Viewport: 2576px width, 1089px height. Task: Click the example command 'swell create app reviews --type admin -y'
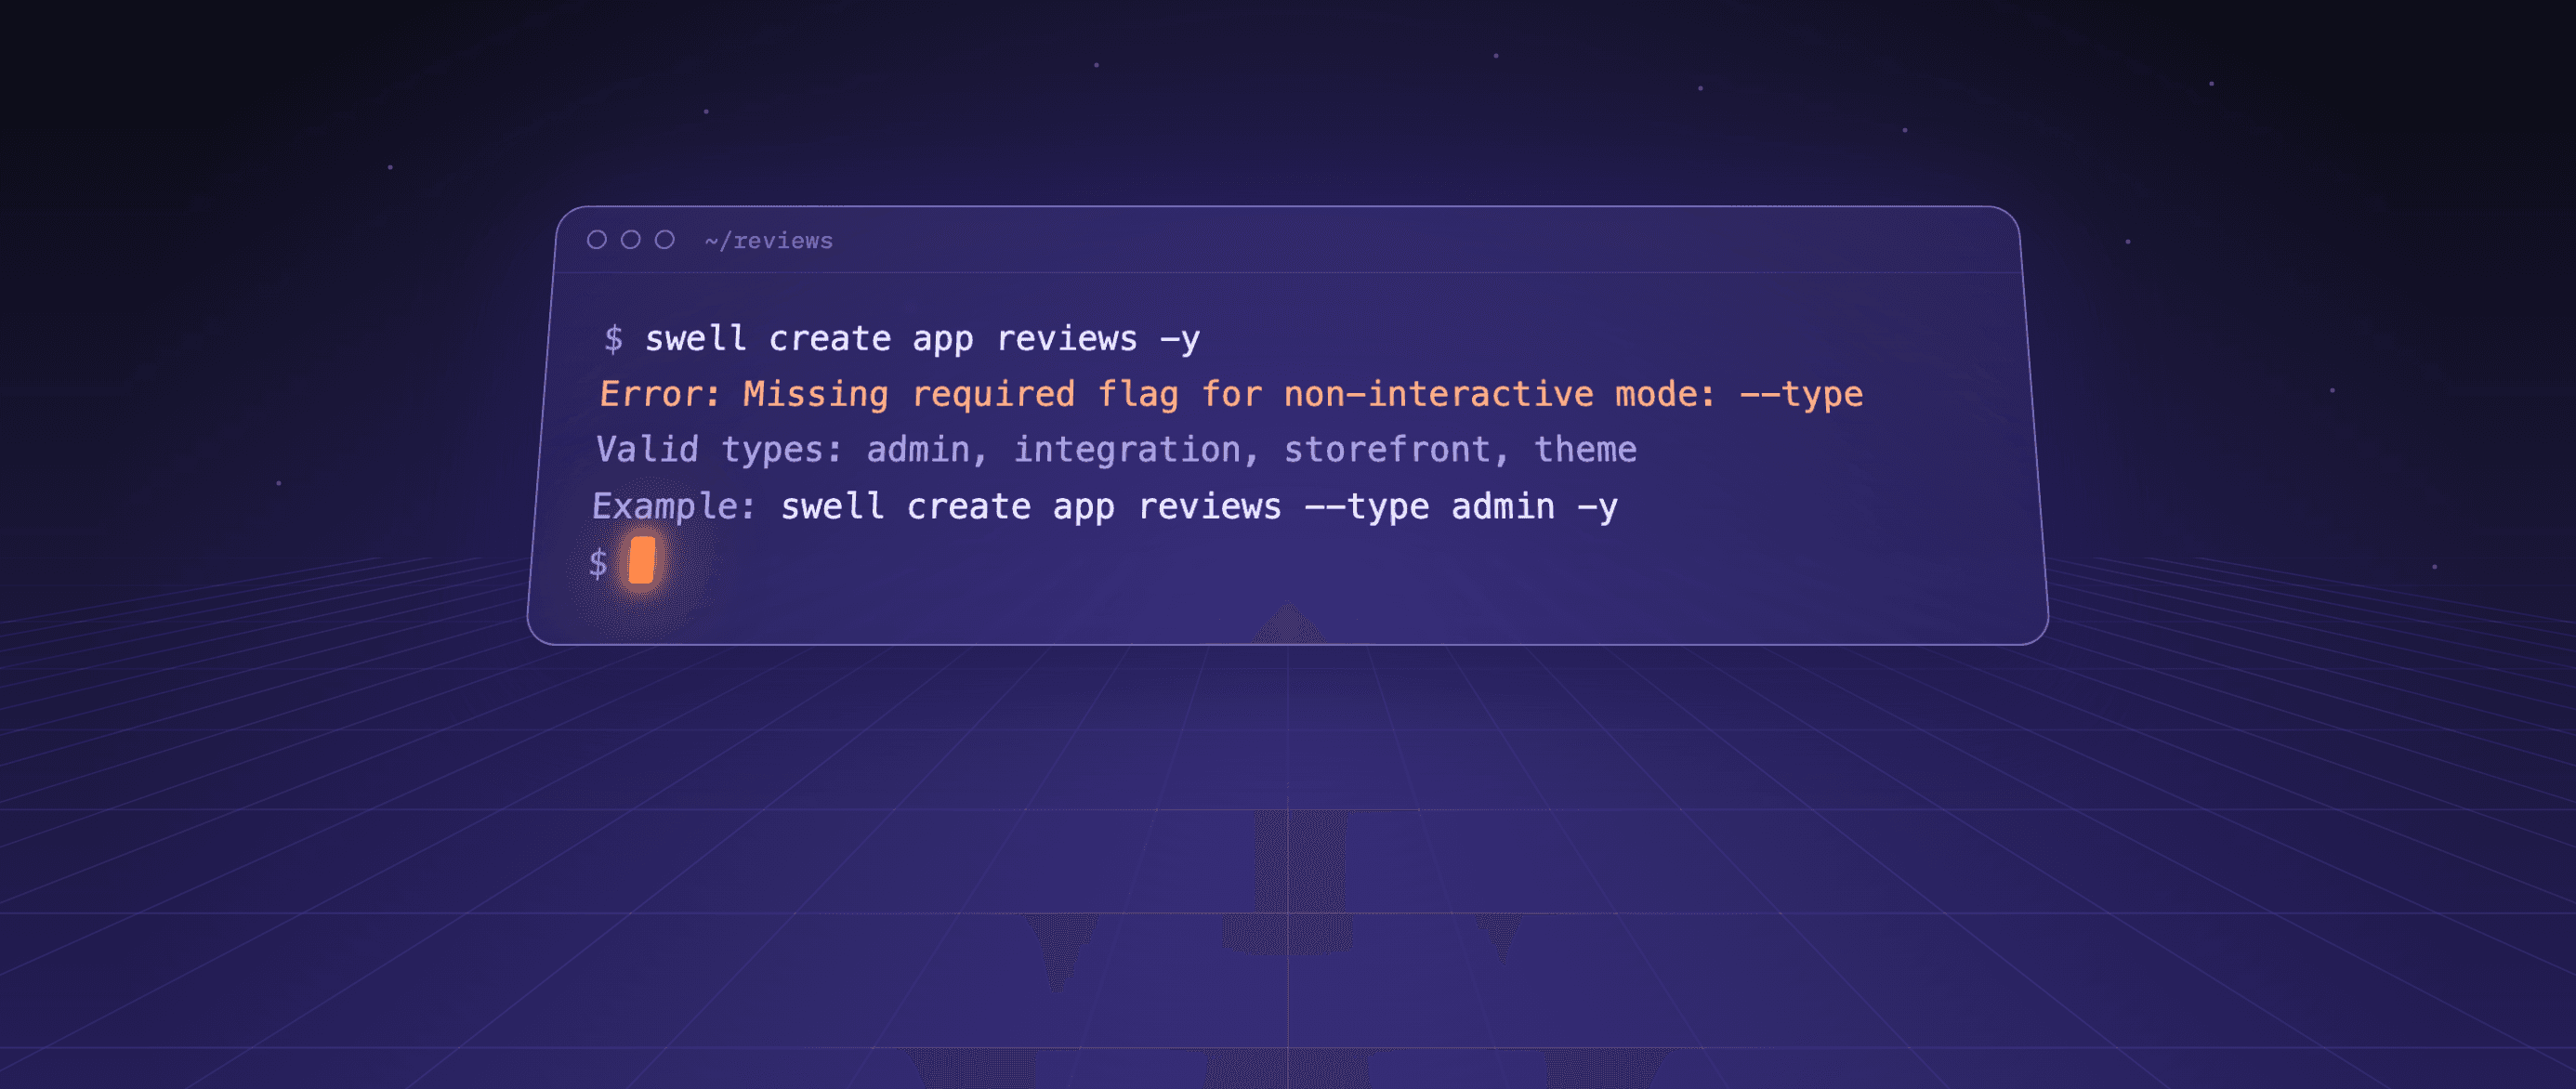pyautogui.click(x=1199, y=507)
